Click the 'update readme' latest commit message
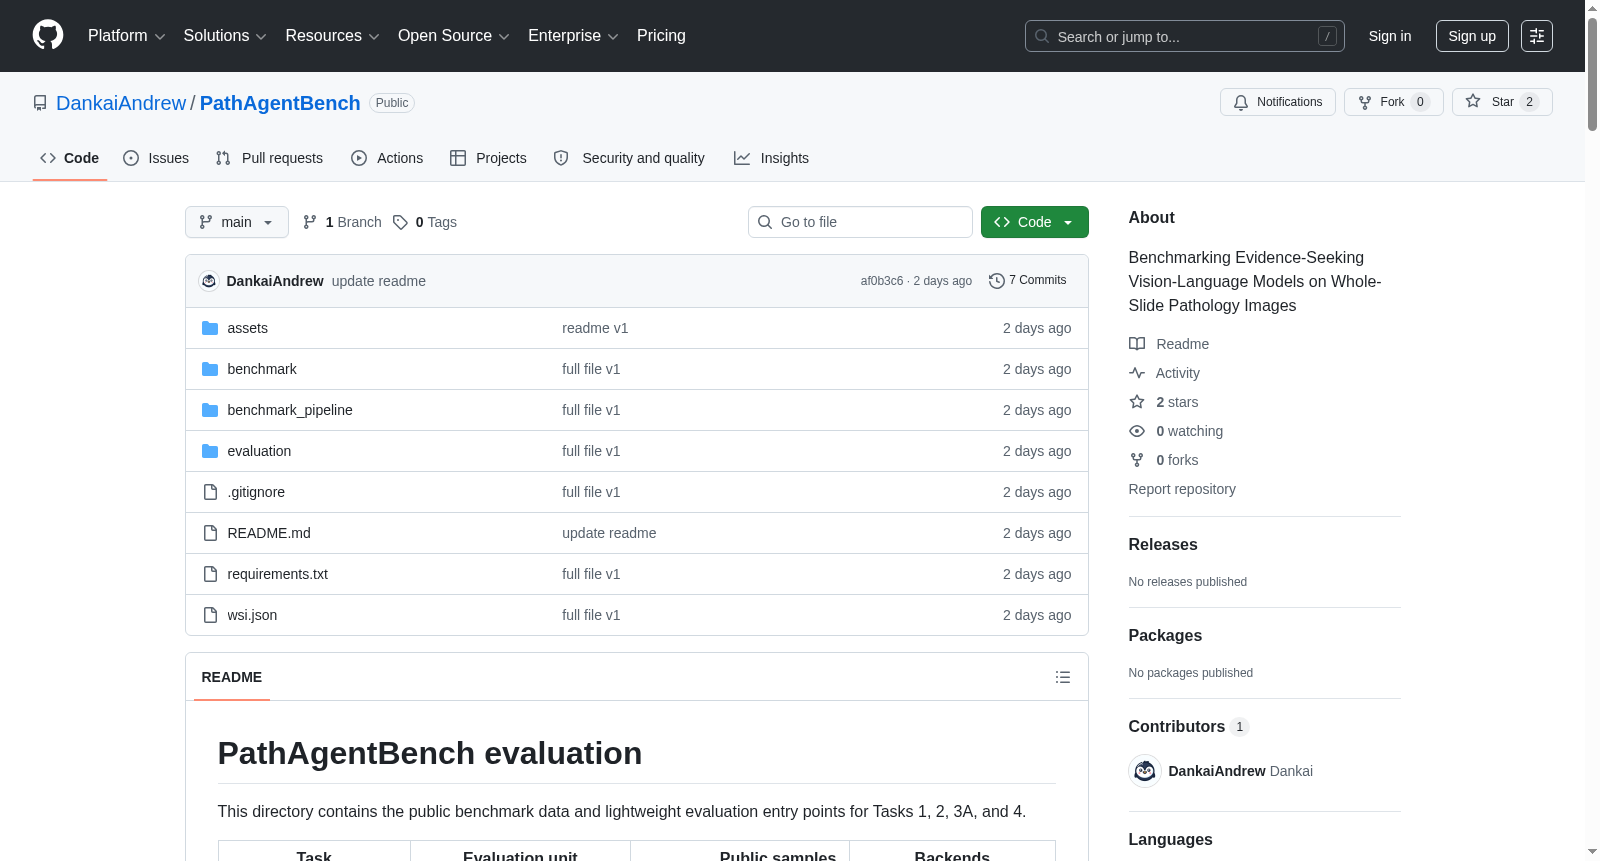 pyautogui.click(x=379, y=281)
